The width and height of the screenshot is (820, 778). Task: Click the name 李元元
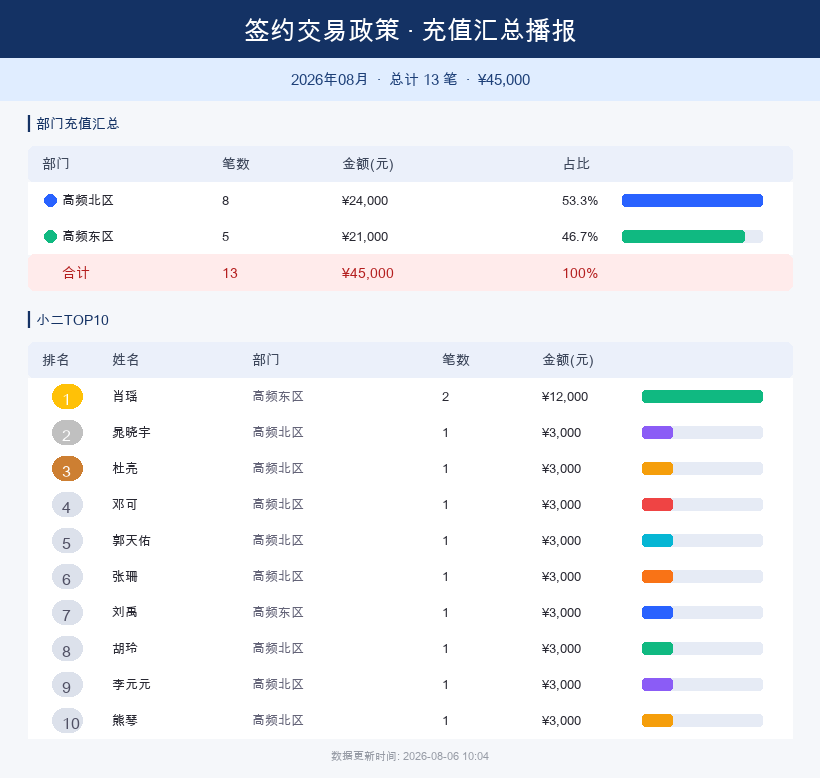[x=131, y=684]
